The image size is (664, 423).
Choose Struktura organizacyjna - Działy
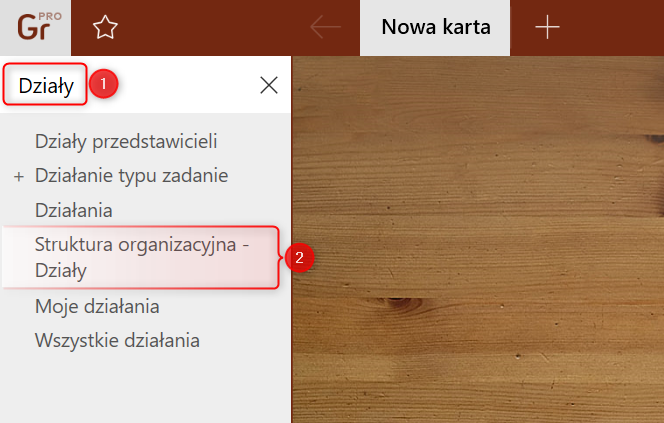pyautogui.click(x=141, y=257)
